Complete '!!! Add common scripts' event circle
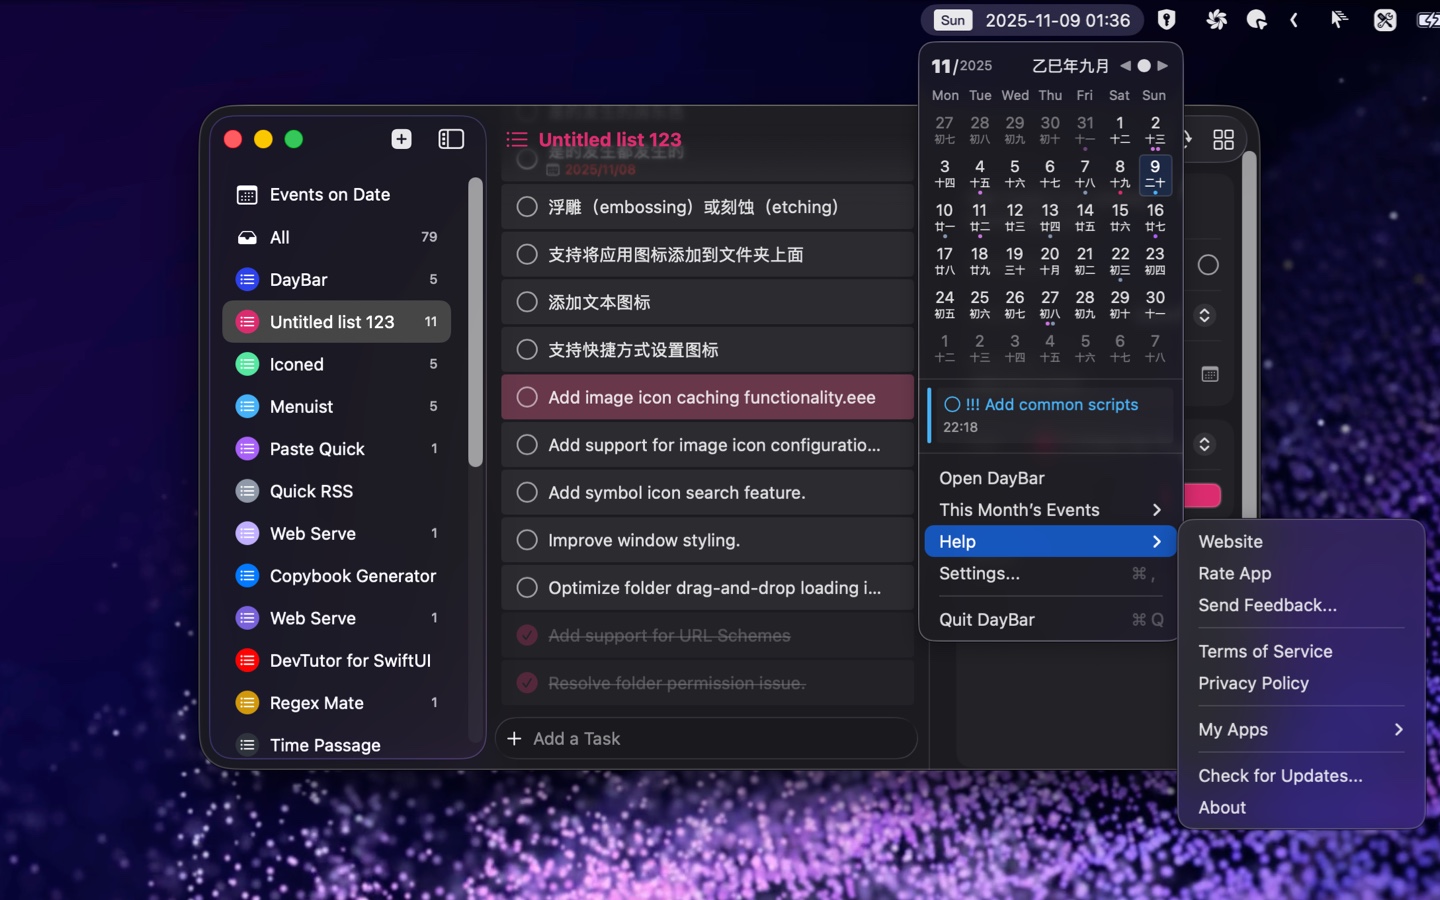1440x900 pixels. pos(952,405)
